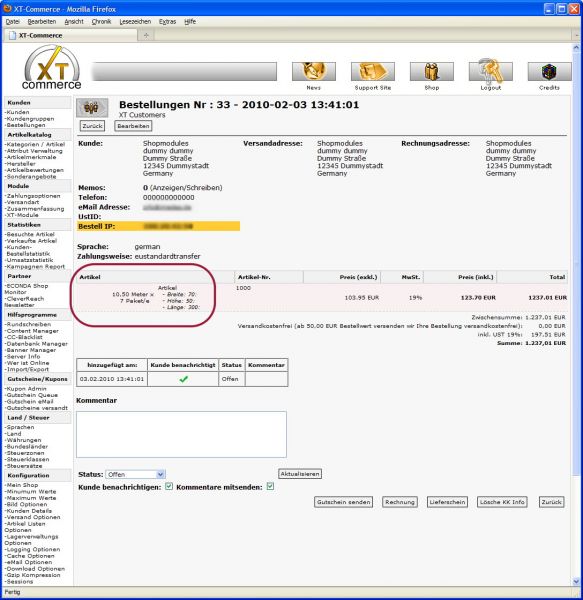Click the Logout keys icon

pyautogui.click(x=490, y=72)
